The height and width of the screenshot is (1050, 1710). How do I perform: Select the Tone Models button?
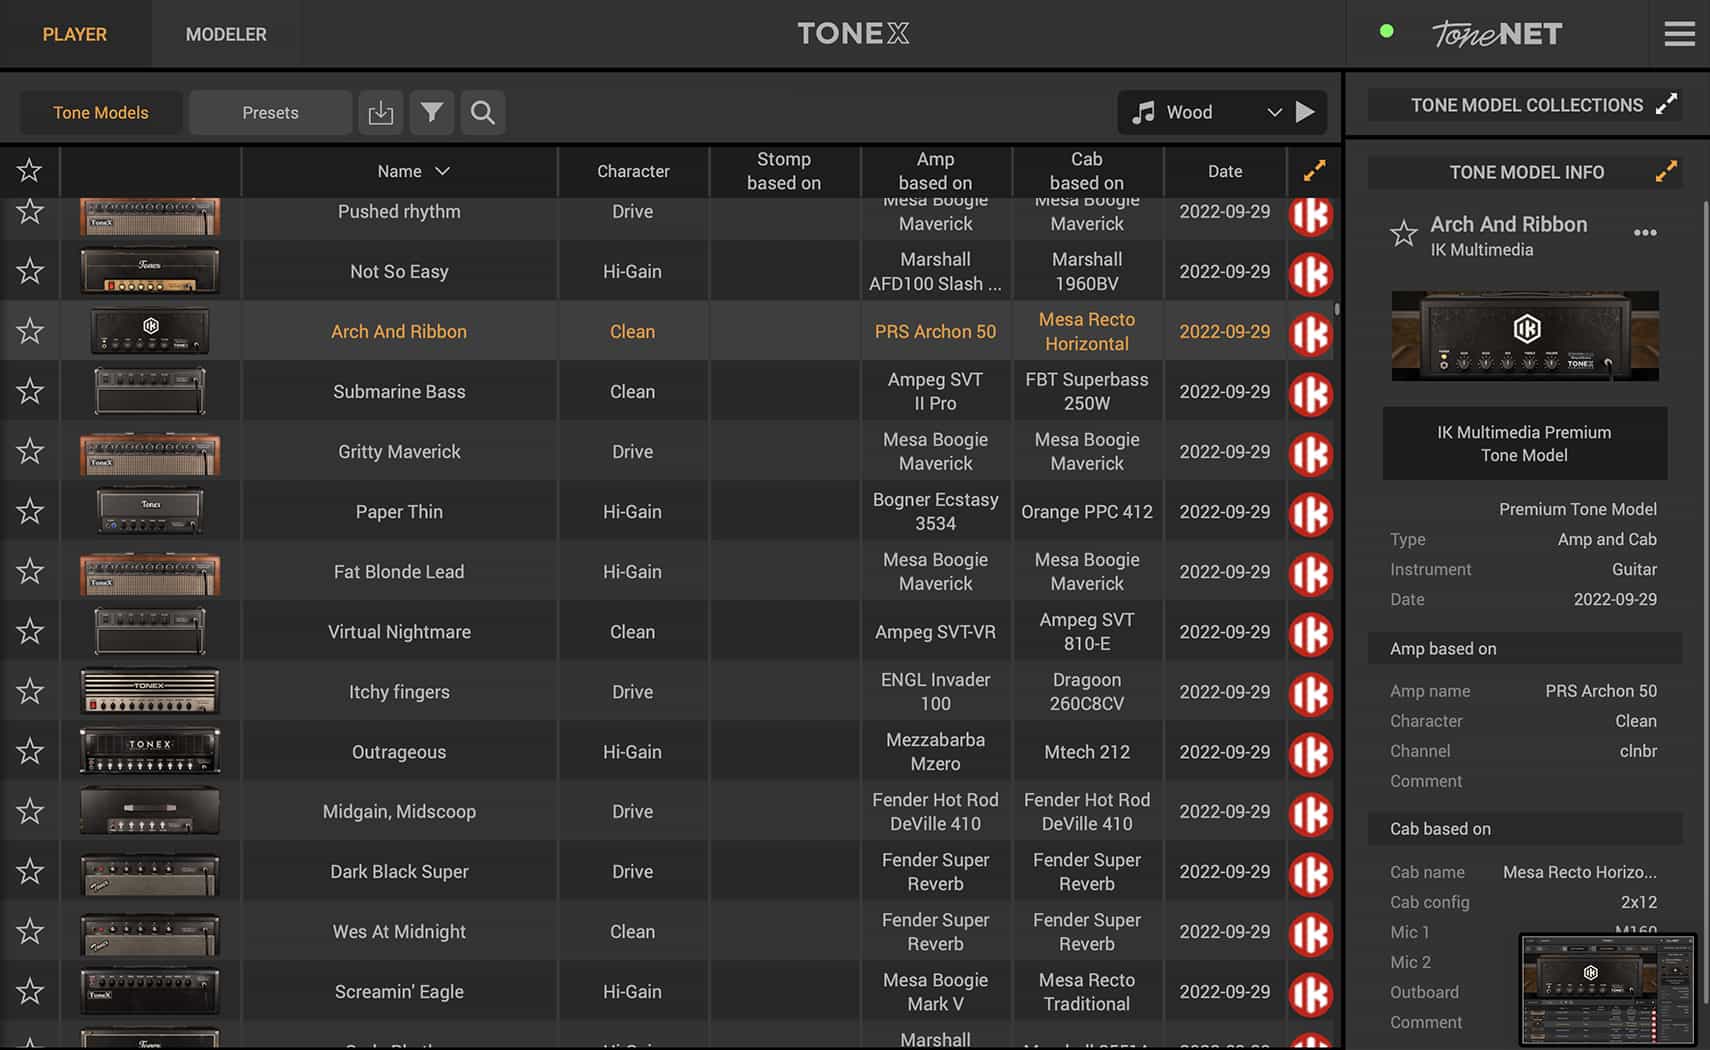point(100,112)
